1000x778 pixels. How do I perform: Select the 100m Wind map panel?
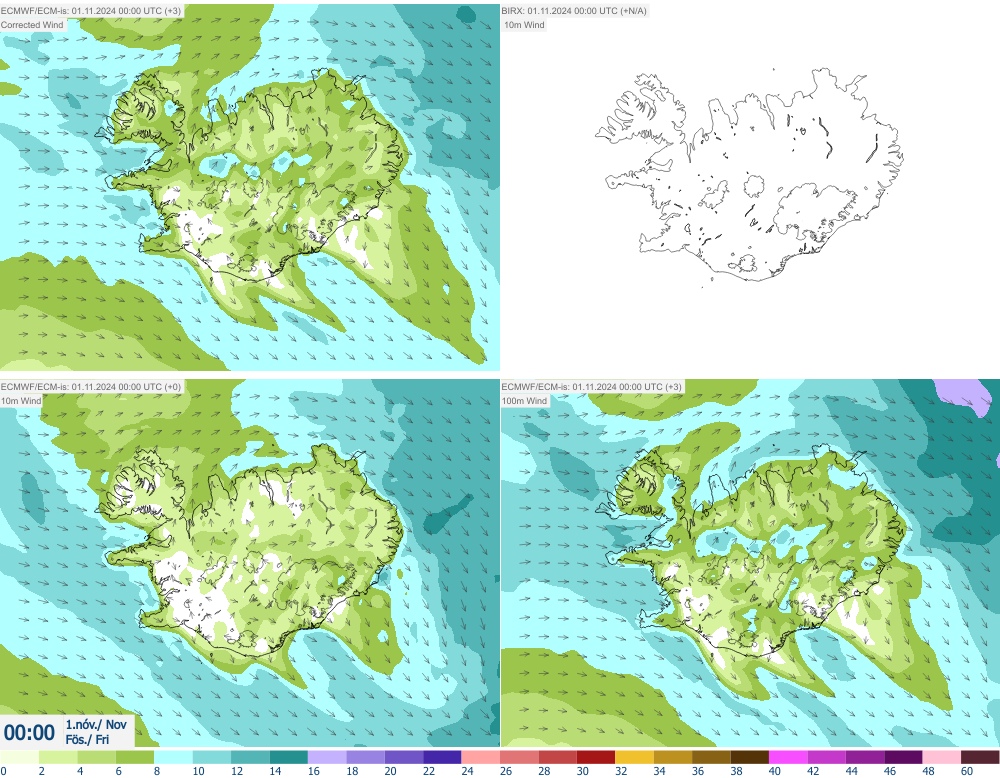(x=750, y=563)
